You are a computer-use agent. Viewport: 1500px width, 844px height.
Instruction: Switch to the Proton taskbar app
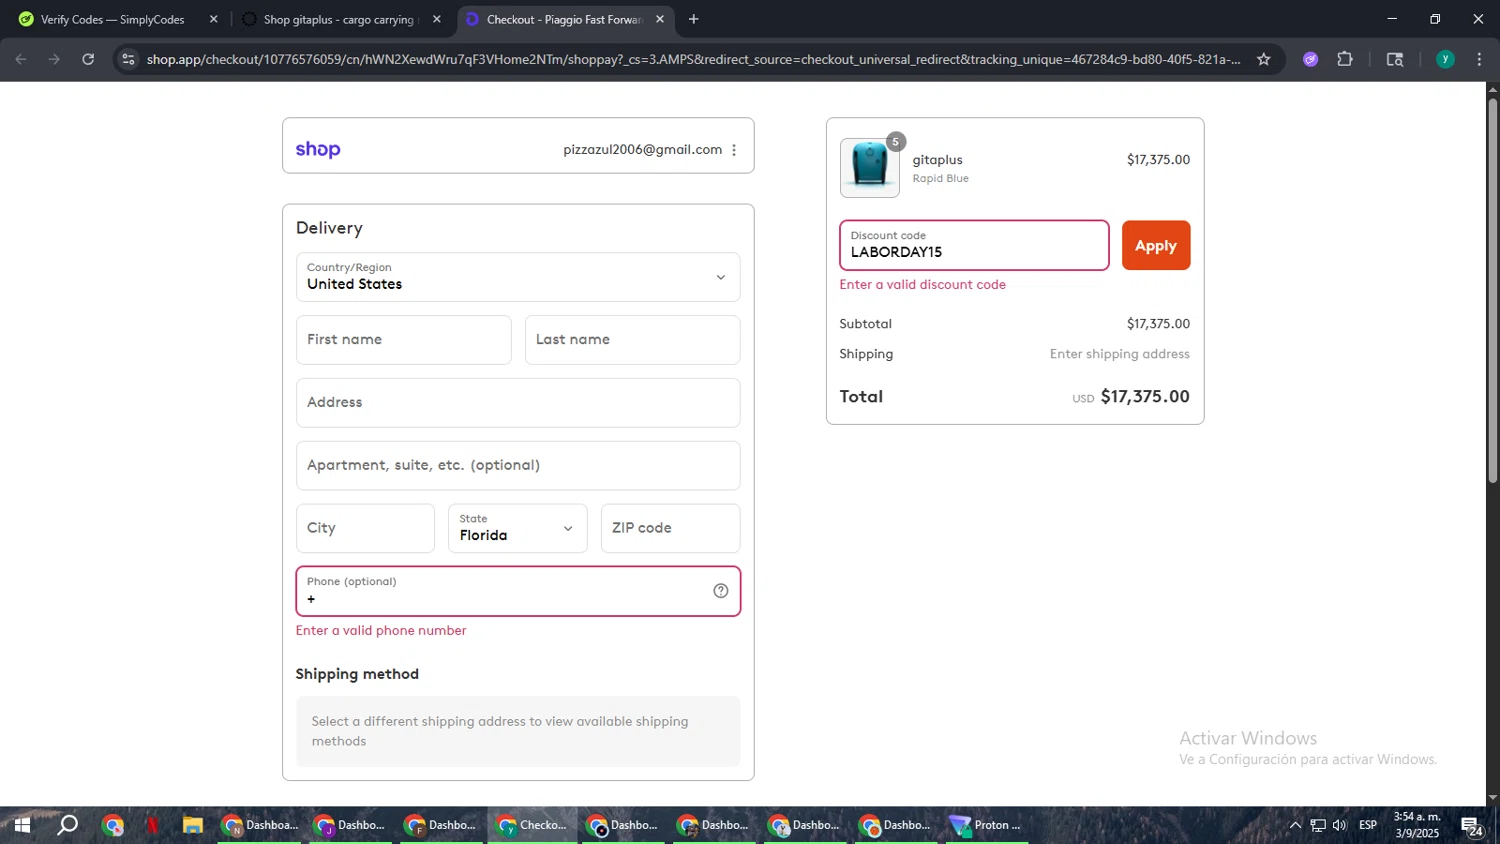pos(987,825)
